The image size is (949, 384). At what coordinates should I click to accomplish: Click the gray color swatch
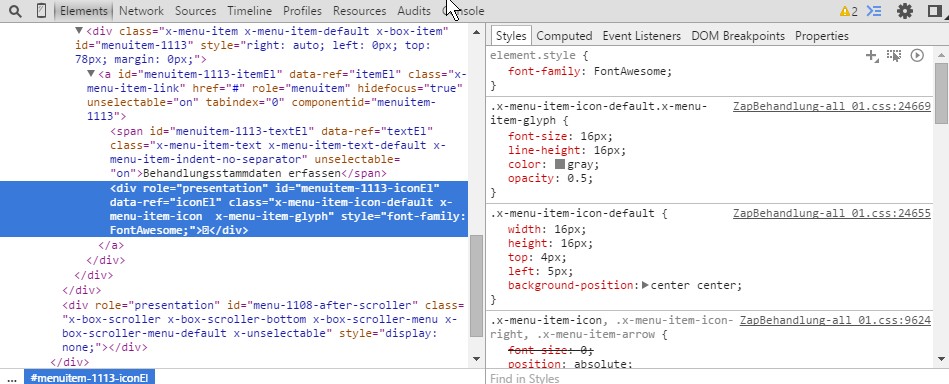[x=560, y=164]
